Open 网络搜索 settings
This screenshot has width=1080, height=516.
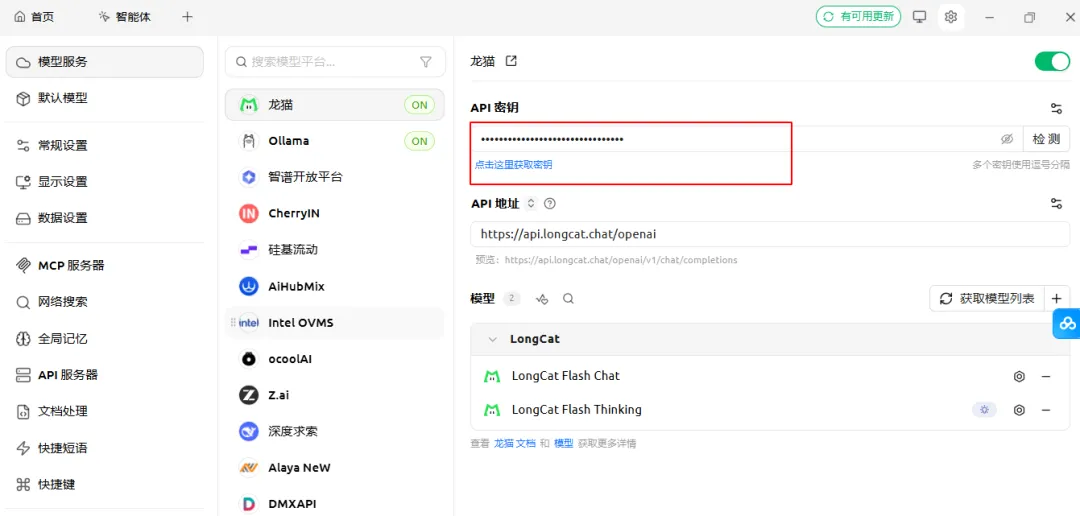click(105, 302)
